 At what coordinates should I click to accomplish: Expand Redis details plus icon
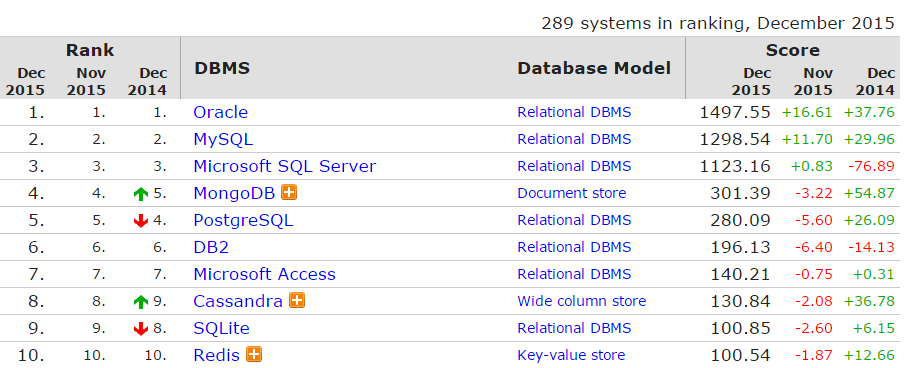click(254, 354)
